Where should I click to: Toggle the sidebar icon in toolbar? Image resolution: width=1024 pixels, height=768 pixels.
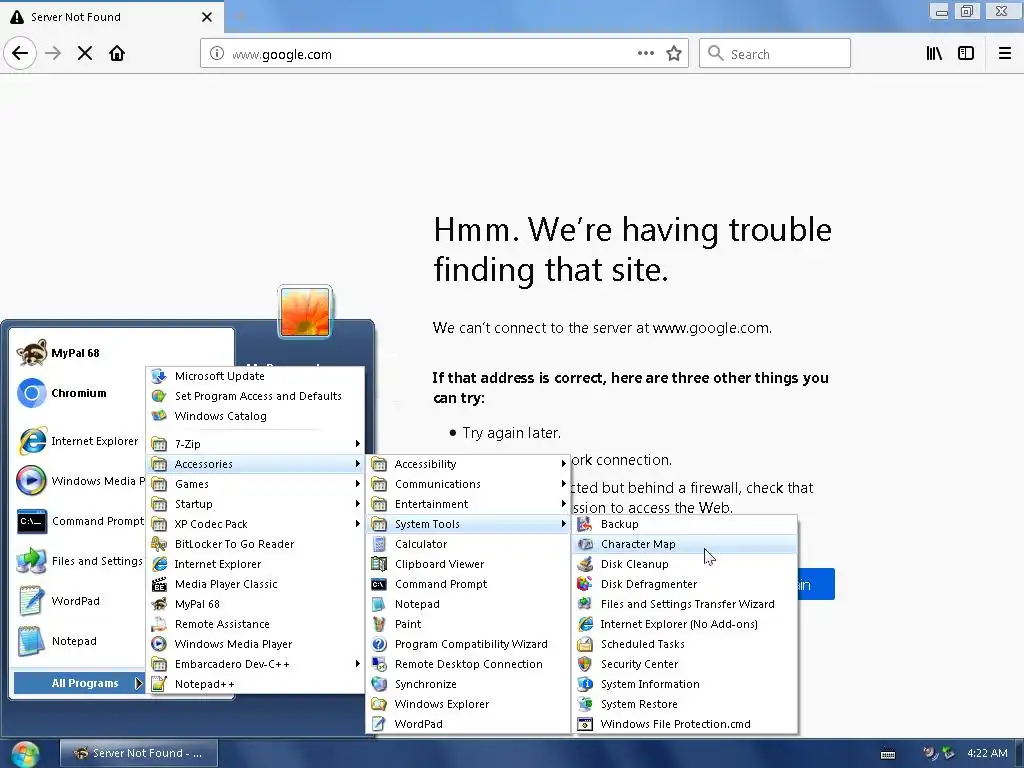(966, 54)
